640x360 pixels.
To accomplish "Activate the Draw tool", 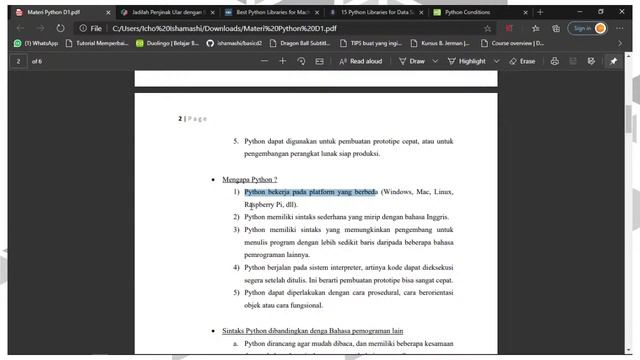I will click(x=412, y=61).
